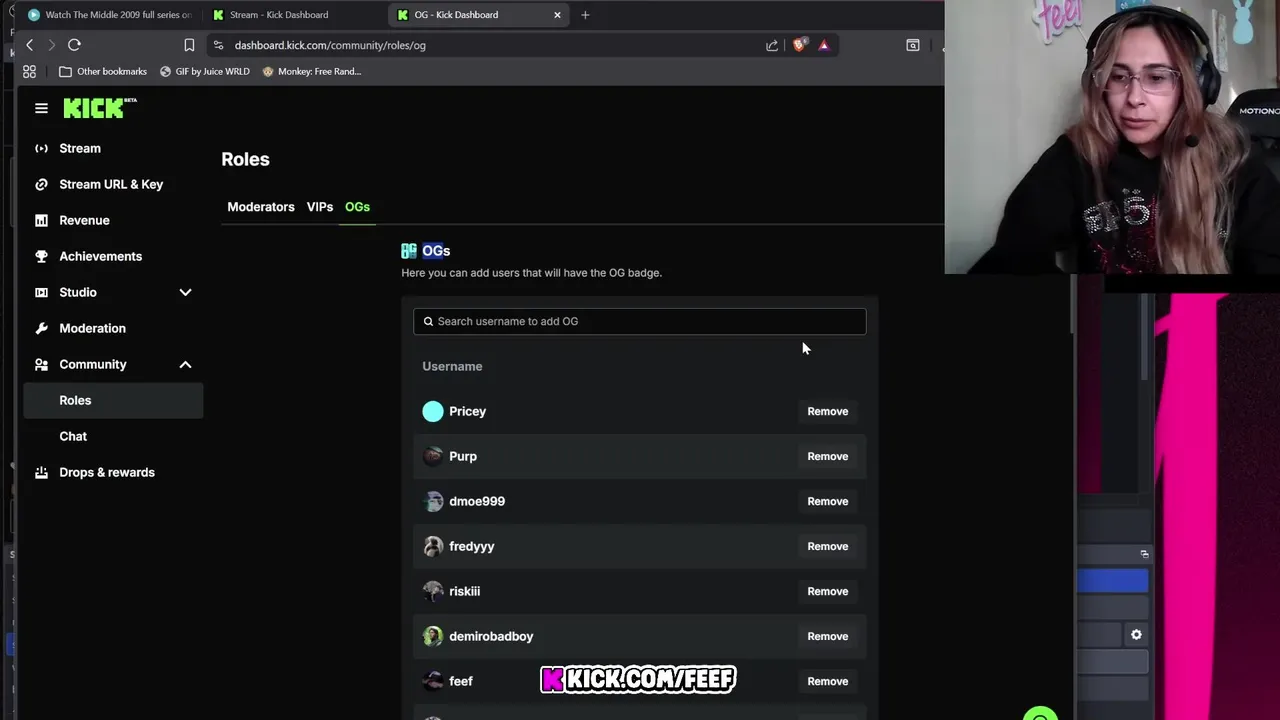1280x720 pixels.
Task: Click the Brave shields icon in address bar
Action: (x=799, y=45)
